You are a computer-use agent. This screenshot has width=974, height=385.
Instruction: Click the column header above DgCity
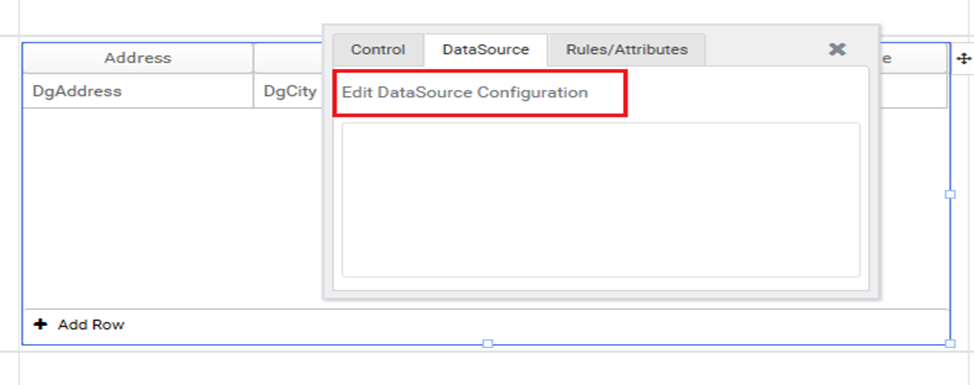point(289,58)
